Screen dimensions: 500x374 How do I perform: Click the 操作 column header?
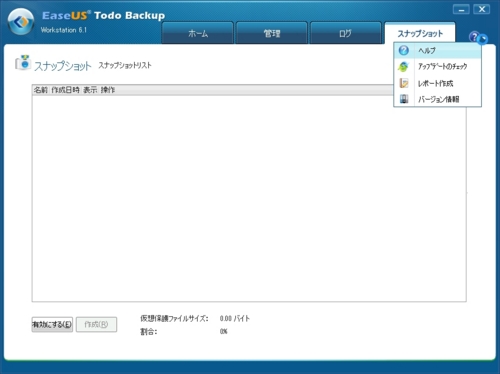(x=108, y=90)
